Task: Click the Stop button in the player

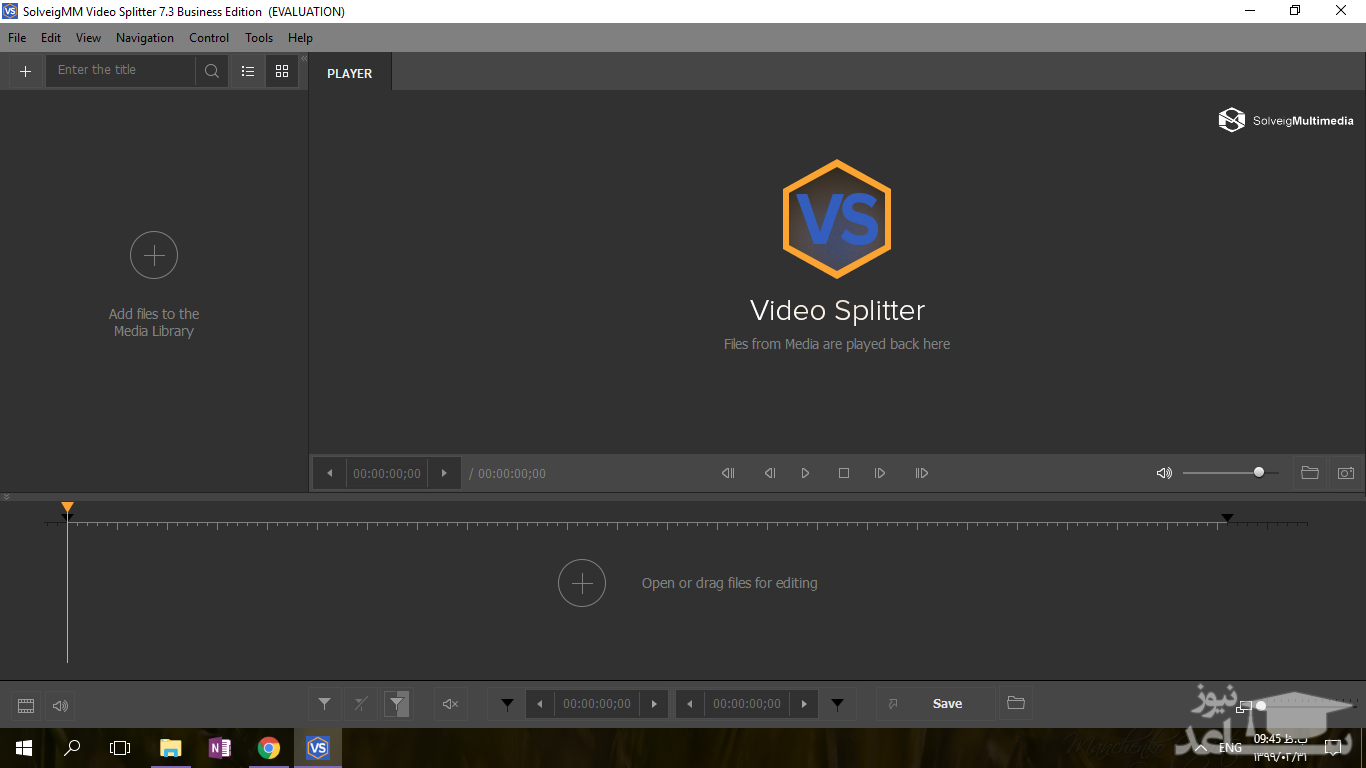Action: (844, 473)
